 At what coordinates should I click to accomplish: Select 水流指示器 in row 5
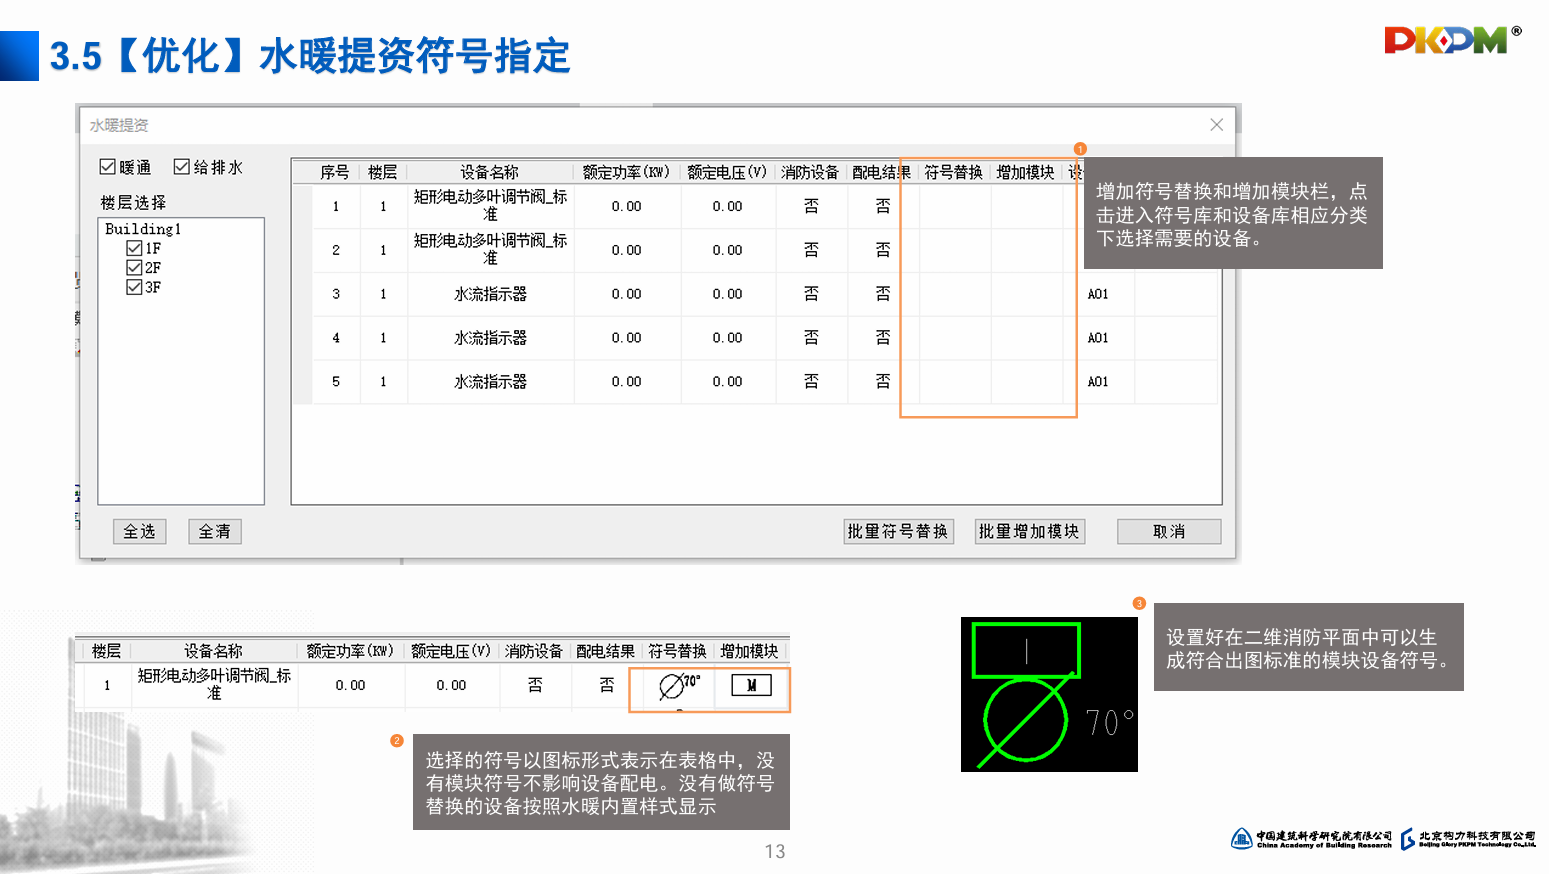click(x=490, y=382)
